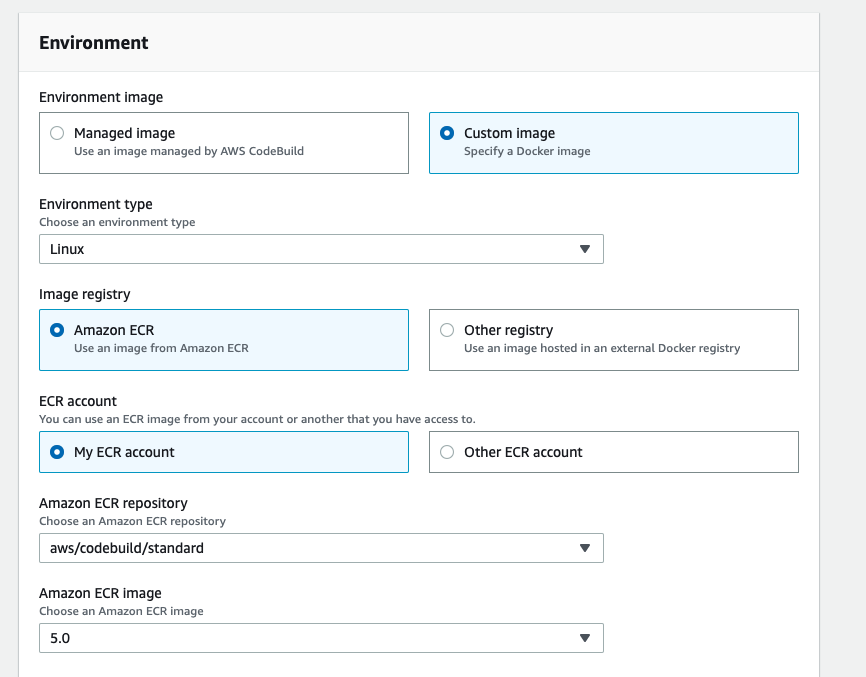Click the Linux value in Environment type
Viewport: 866px width, 677px height.
[x=67, y=249]
